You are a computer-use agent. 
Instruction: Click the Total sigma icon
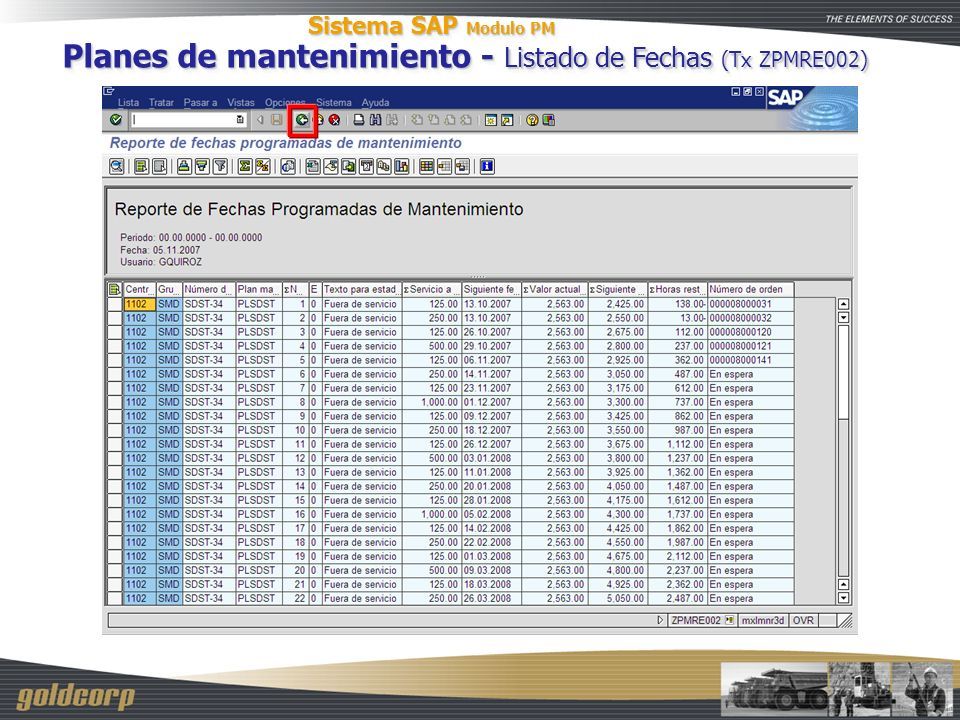coord(245,166)
